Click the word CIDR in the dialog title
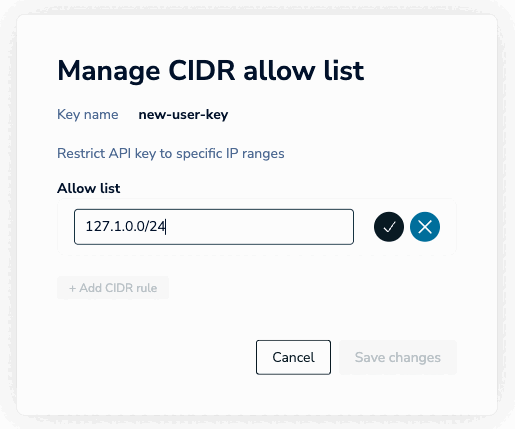515x429 pixels. coord(202,71)
